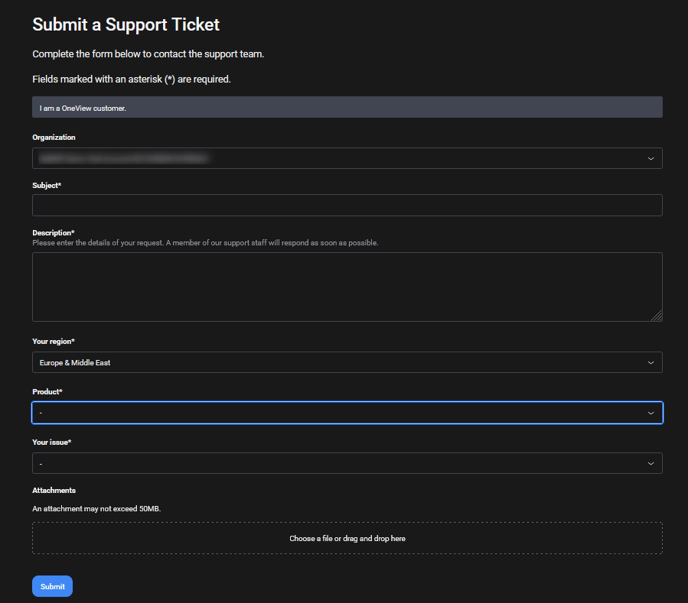This screenshot has width=688, height=603.
Task: Select the blurred Organization value
Action: click(124, 158)
